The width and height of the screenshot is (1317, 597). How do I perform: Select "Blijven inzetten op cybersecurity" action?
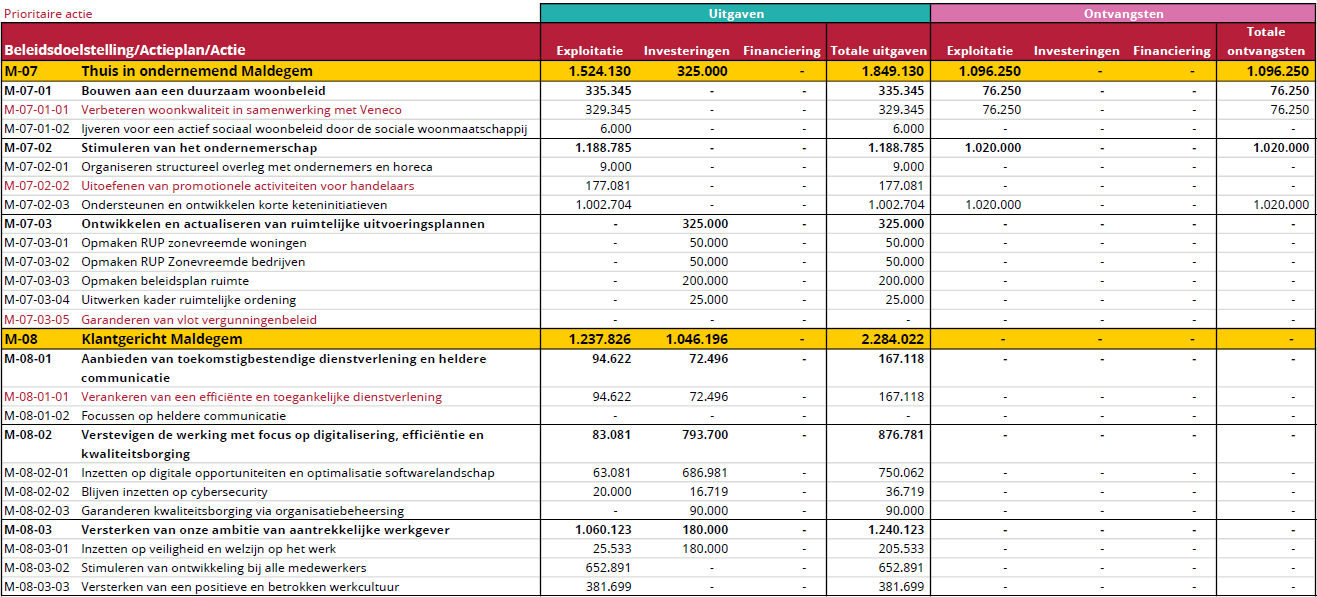point(174,492)
